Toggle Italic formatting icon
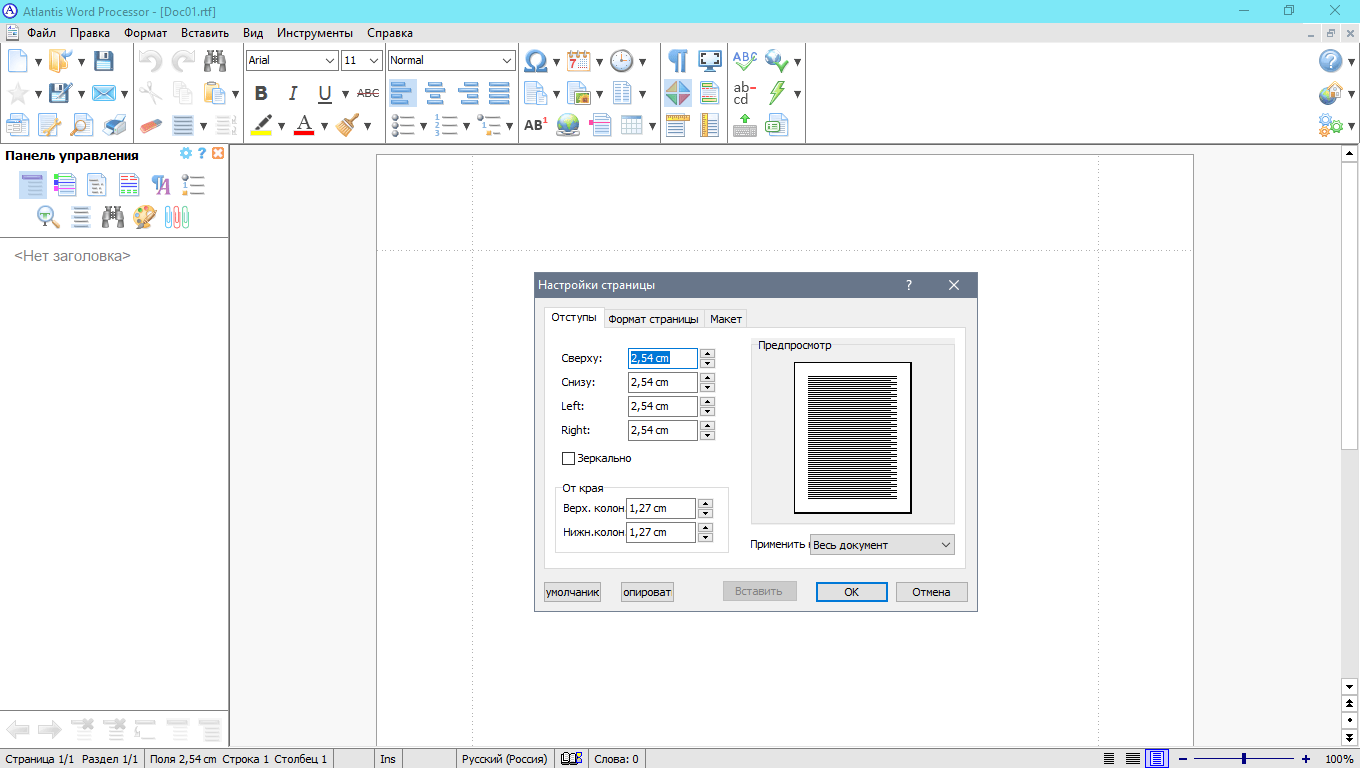 (293, 93)
